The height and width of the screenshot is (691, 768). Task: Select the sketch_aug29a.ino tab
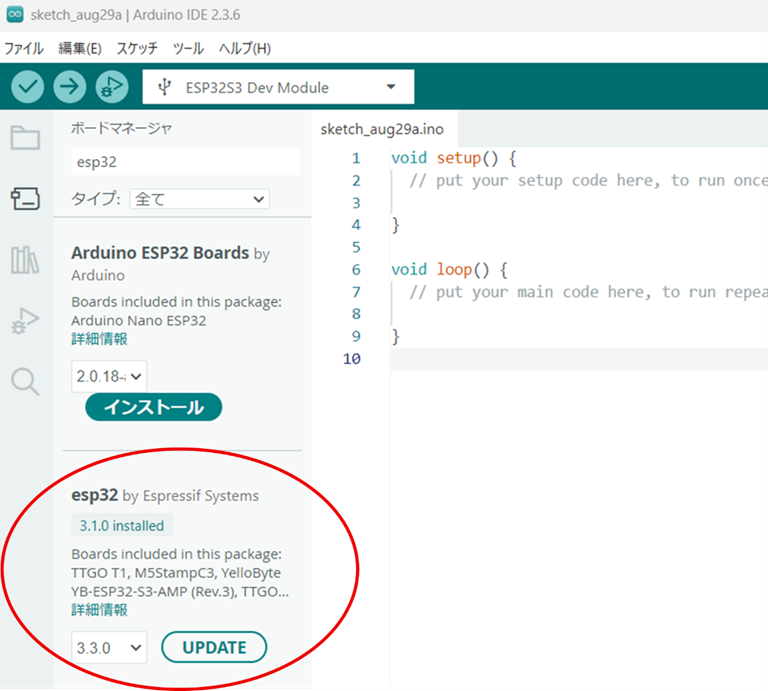click(382, 129)
